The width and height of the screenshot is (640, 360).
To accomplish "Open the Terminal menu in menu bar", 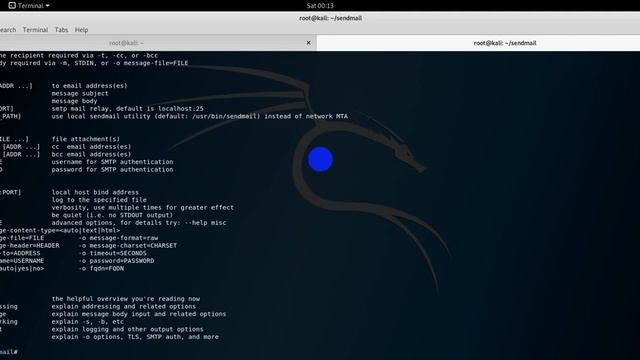I will 35,30.
